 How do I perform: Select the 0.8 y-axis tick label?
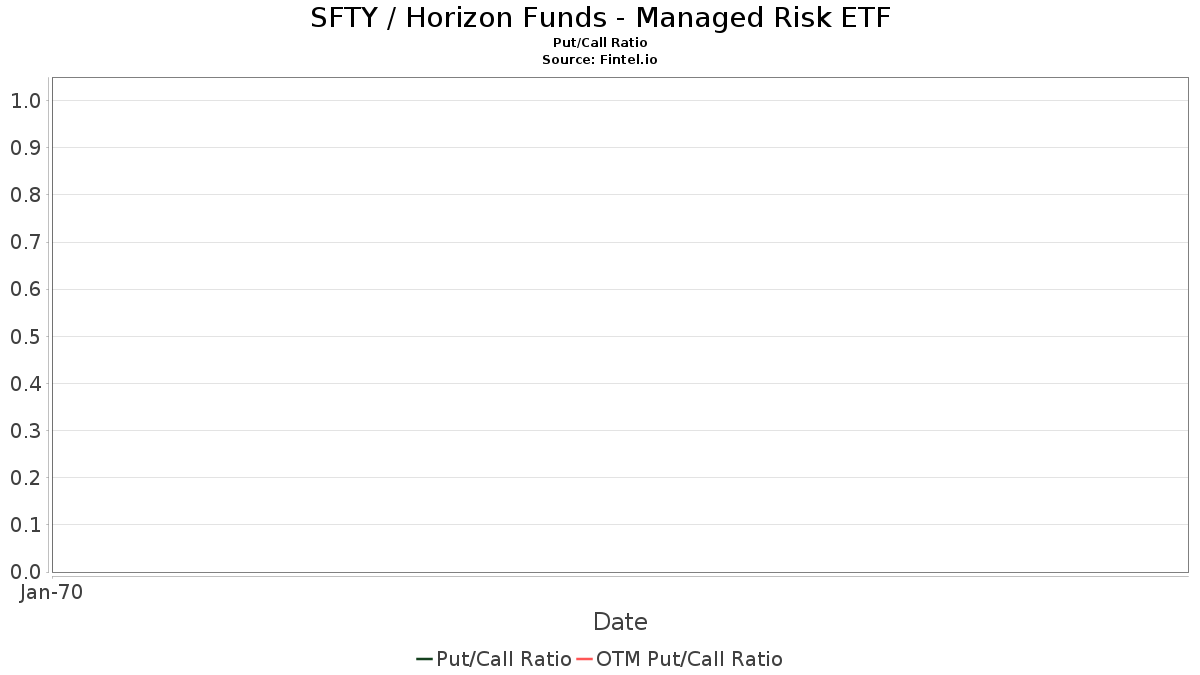pyautogui.click(x=25, y=194)
